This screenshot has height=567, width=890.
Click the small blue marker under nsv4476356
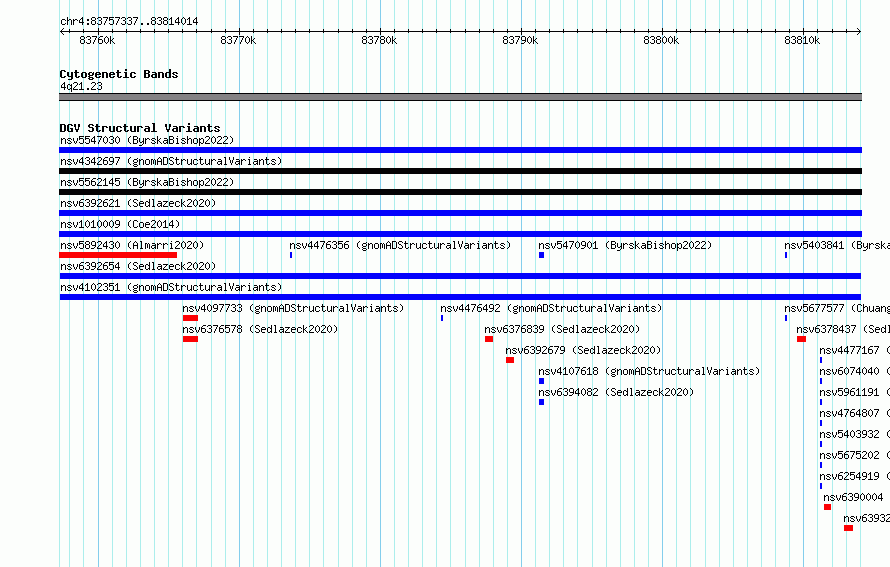click(291, 255)
